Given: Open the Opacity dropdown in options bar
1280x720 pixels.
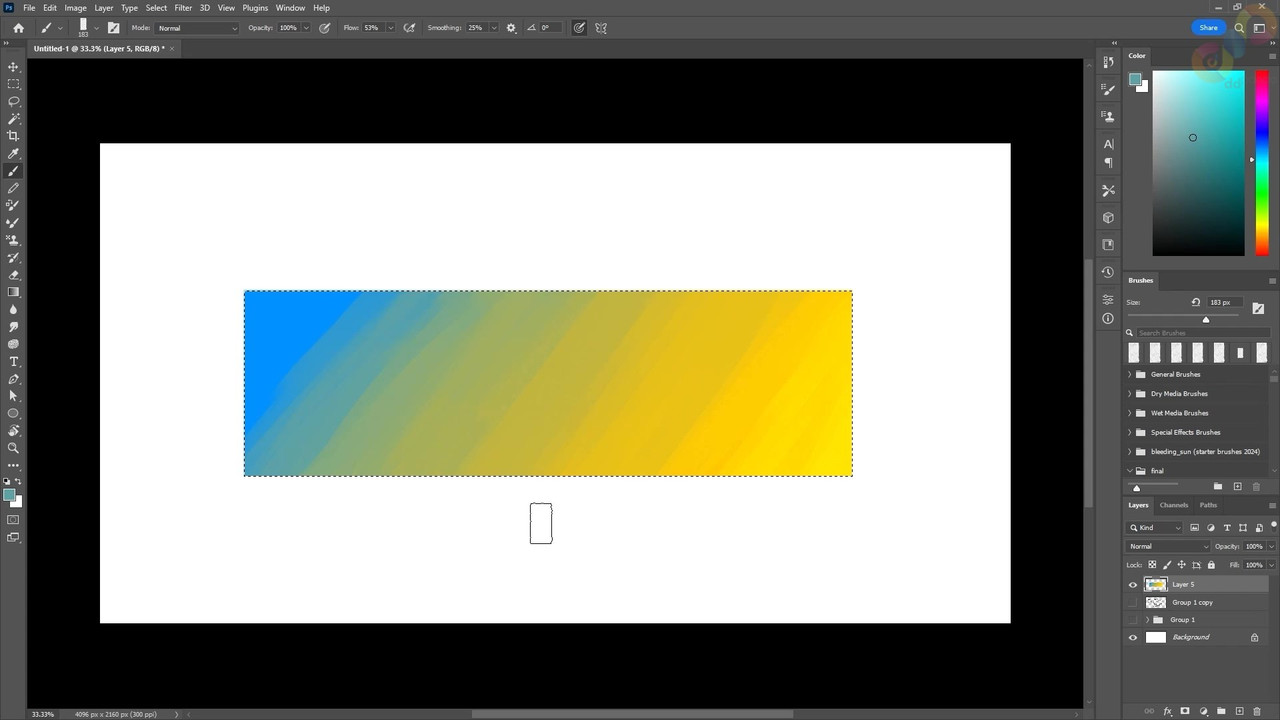Looking at the screenshot, I should pyautogui.click(x=306, y=28).
